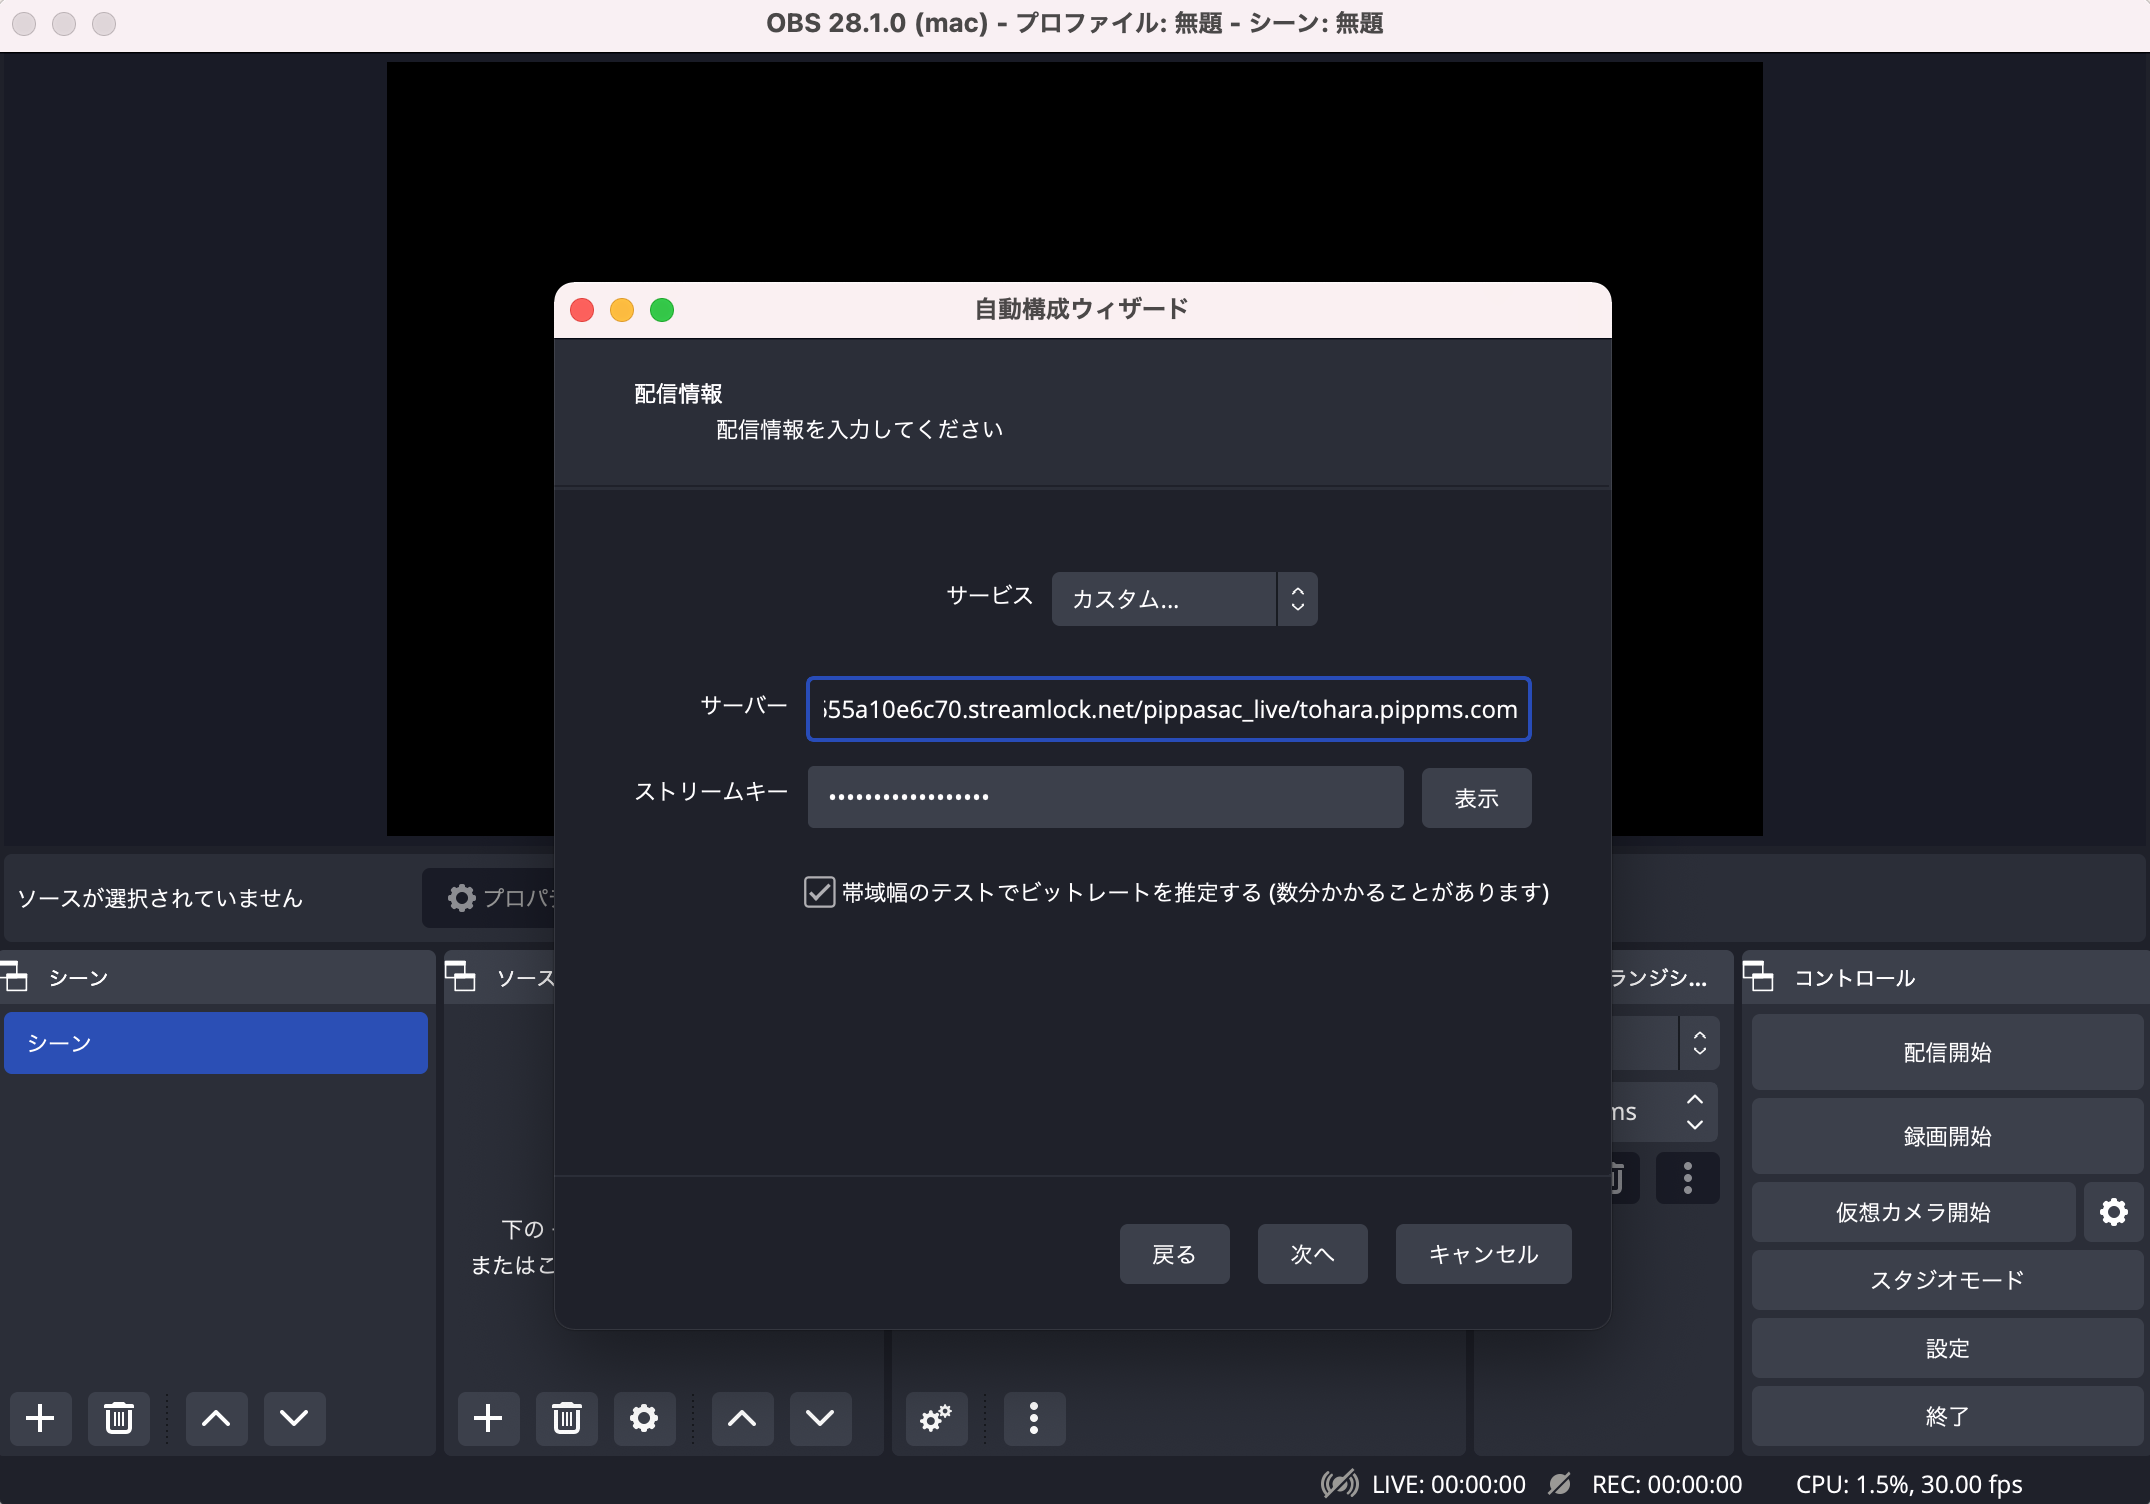Click the 次へ button in wizard
2150x1504 pixels.
tap(1312, 1254)
